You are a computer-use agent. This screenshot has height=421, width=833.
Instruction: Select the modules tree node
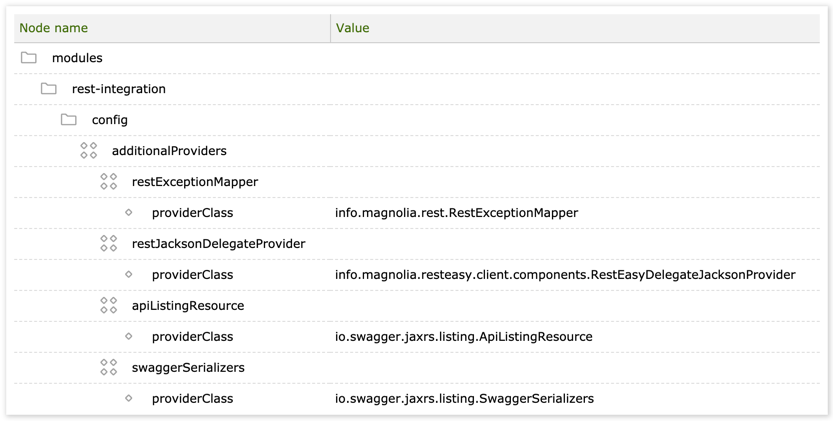(x=77, y=58)
